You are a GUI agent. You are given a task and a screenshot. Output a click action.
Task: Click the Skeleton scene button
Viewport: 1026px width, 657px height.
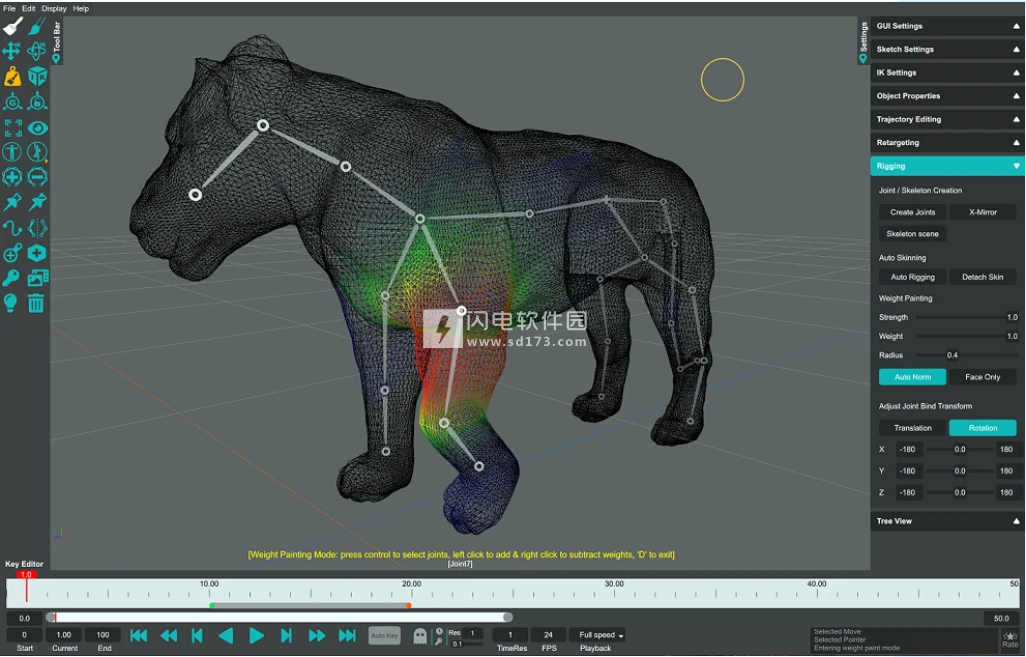(912, 234)
